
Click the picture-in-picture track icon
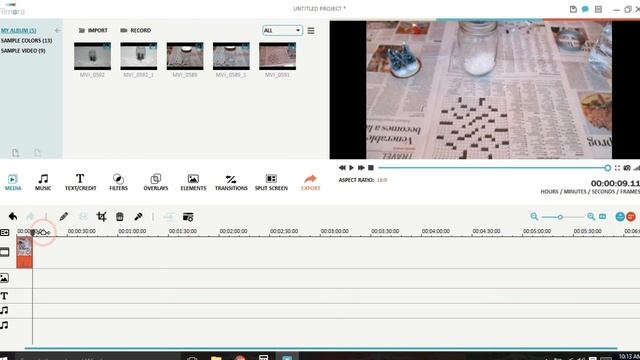coord(4,278)
